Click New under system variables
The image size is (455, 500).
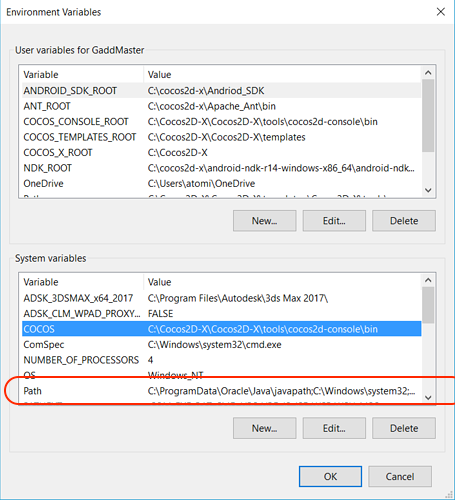coord(265,428)
